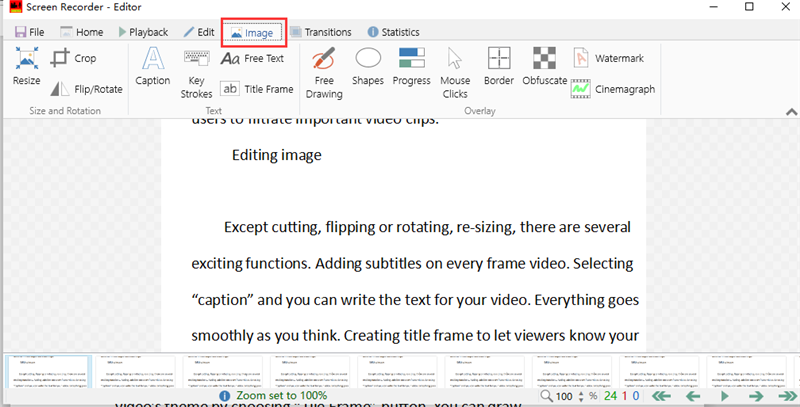
Task: Activate the Free Drawing tool
Action: tap(324, 73)
